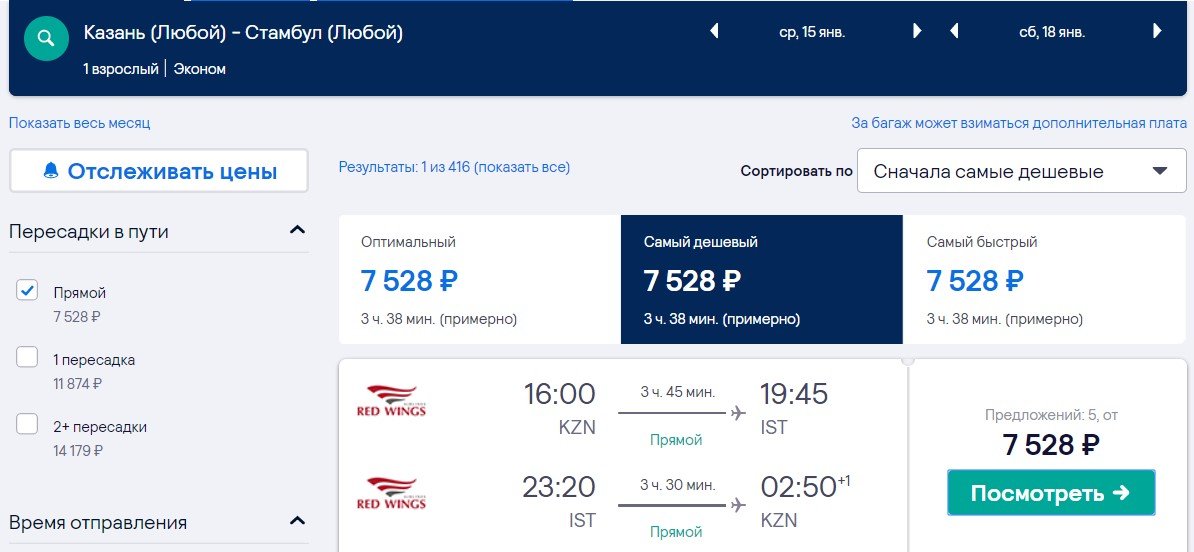Viewport: 1194px width, 552px height.
Task: Click Red Wings logo on return flight
Action: tap(391, 493)
